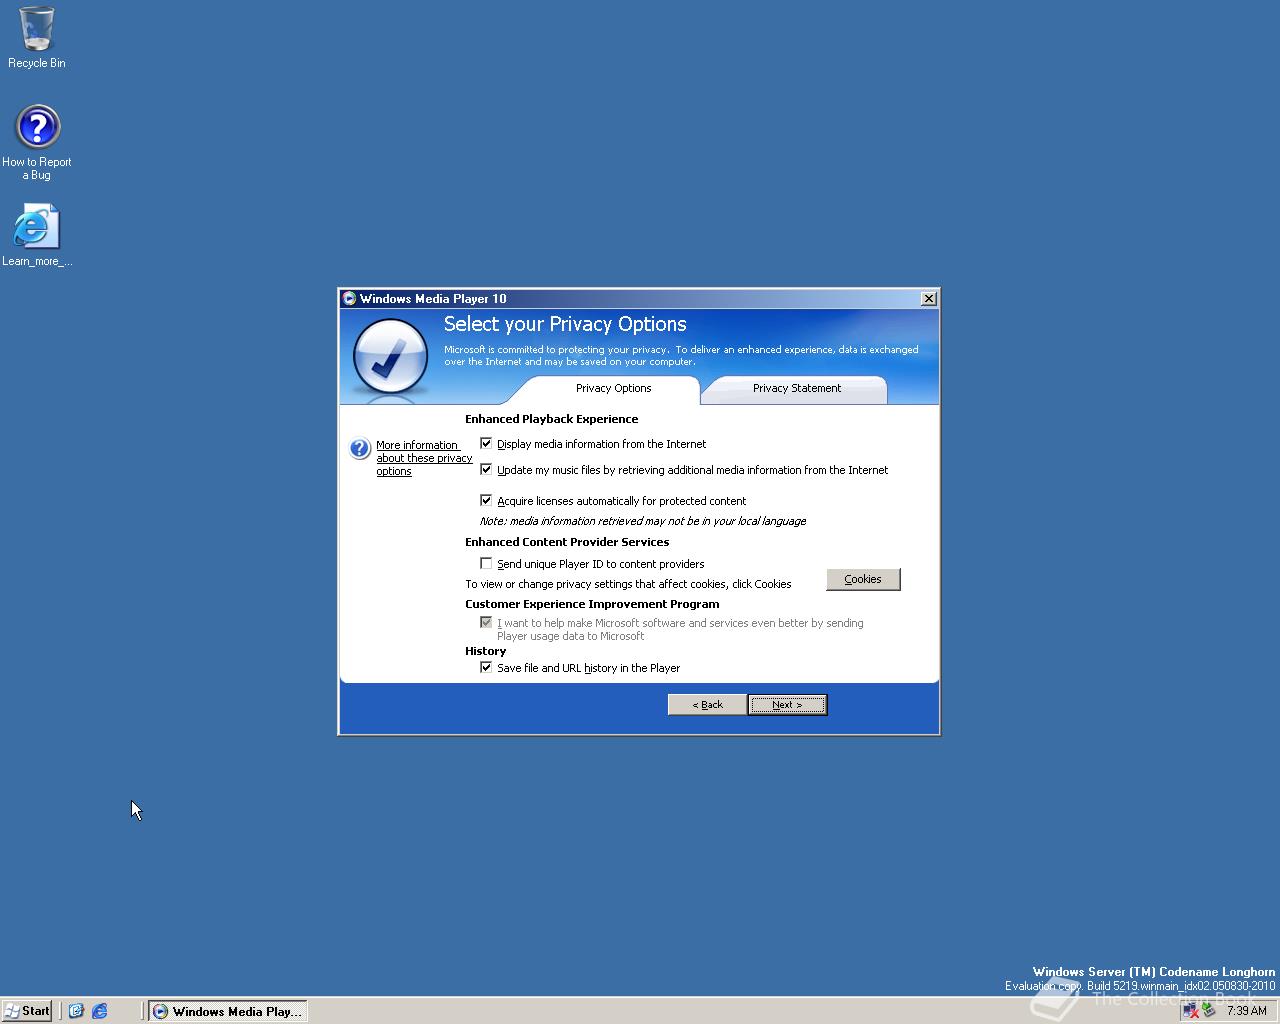Click the Enhanced Content Provider Services heading

coord(567,542)
